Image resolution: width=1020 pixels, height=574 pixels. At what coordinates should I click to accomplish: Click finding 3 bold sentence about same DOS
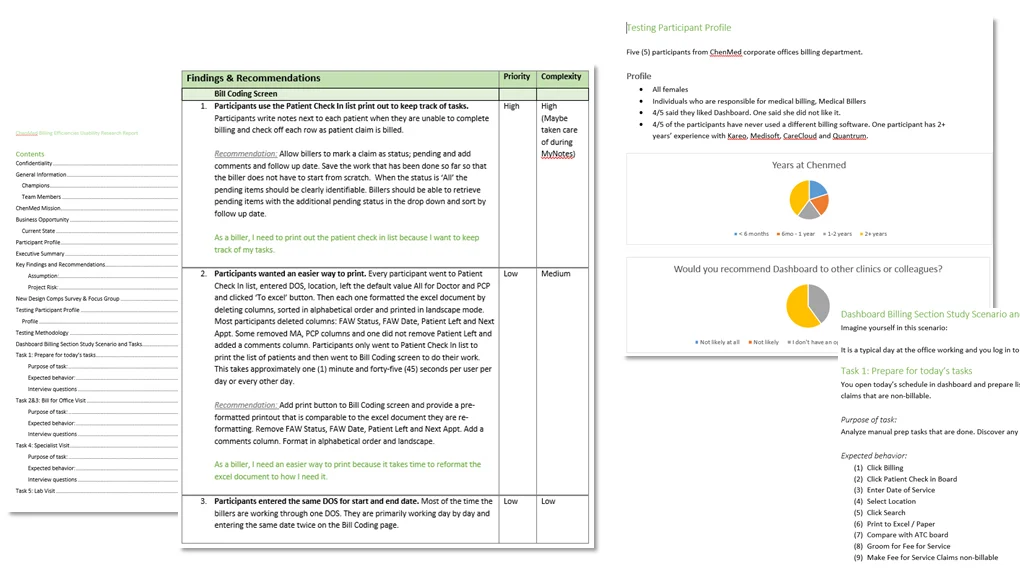point(316,501)
